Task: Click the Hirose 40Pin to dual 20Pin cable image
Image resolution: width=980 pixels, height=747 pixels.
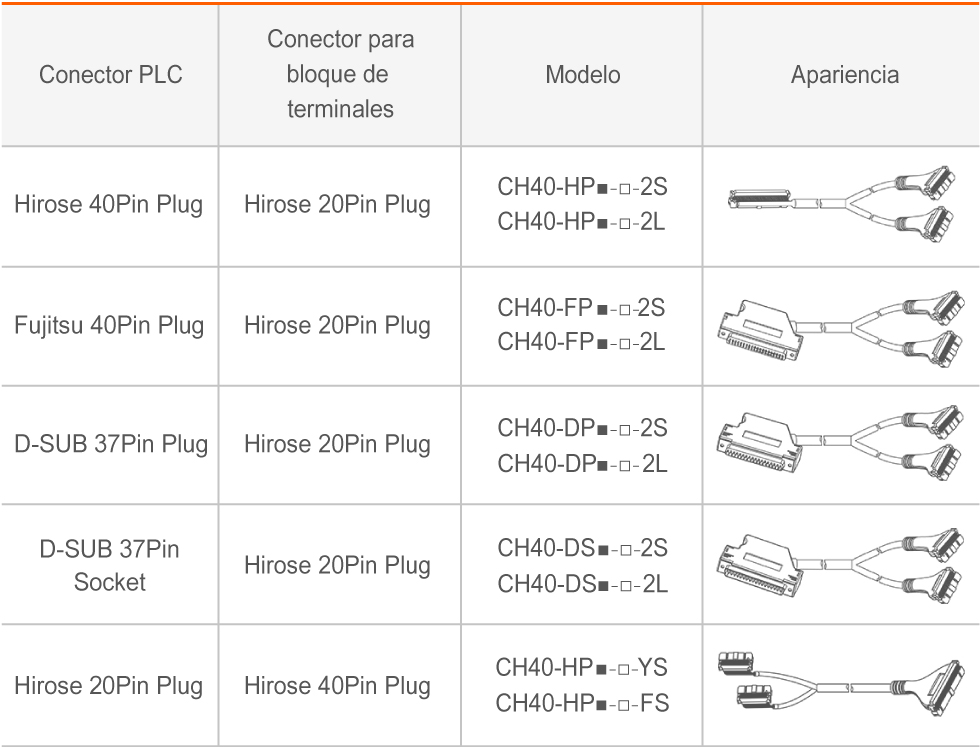Action: click(x=841, y=204)
